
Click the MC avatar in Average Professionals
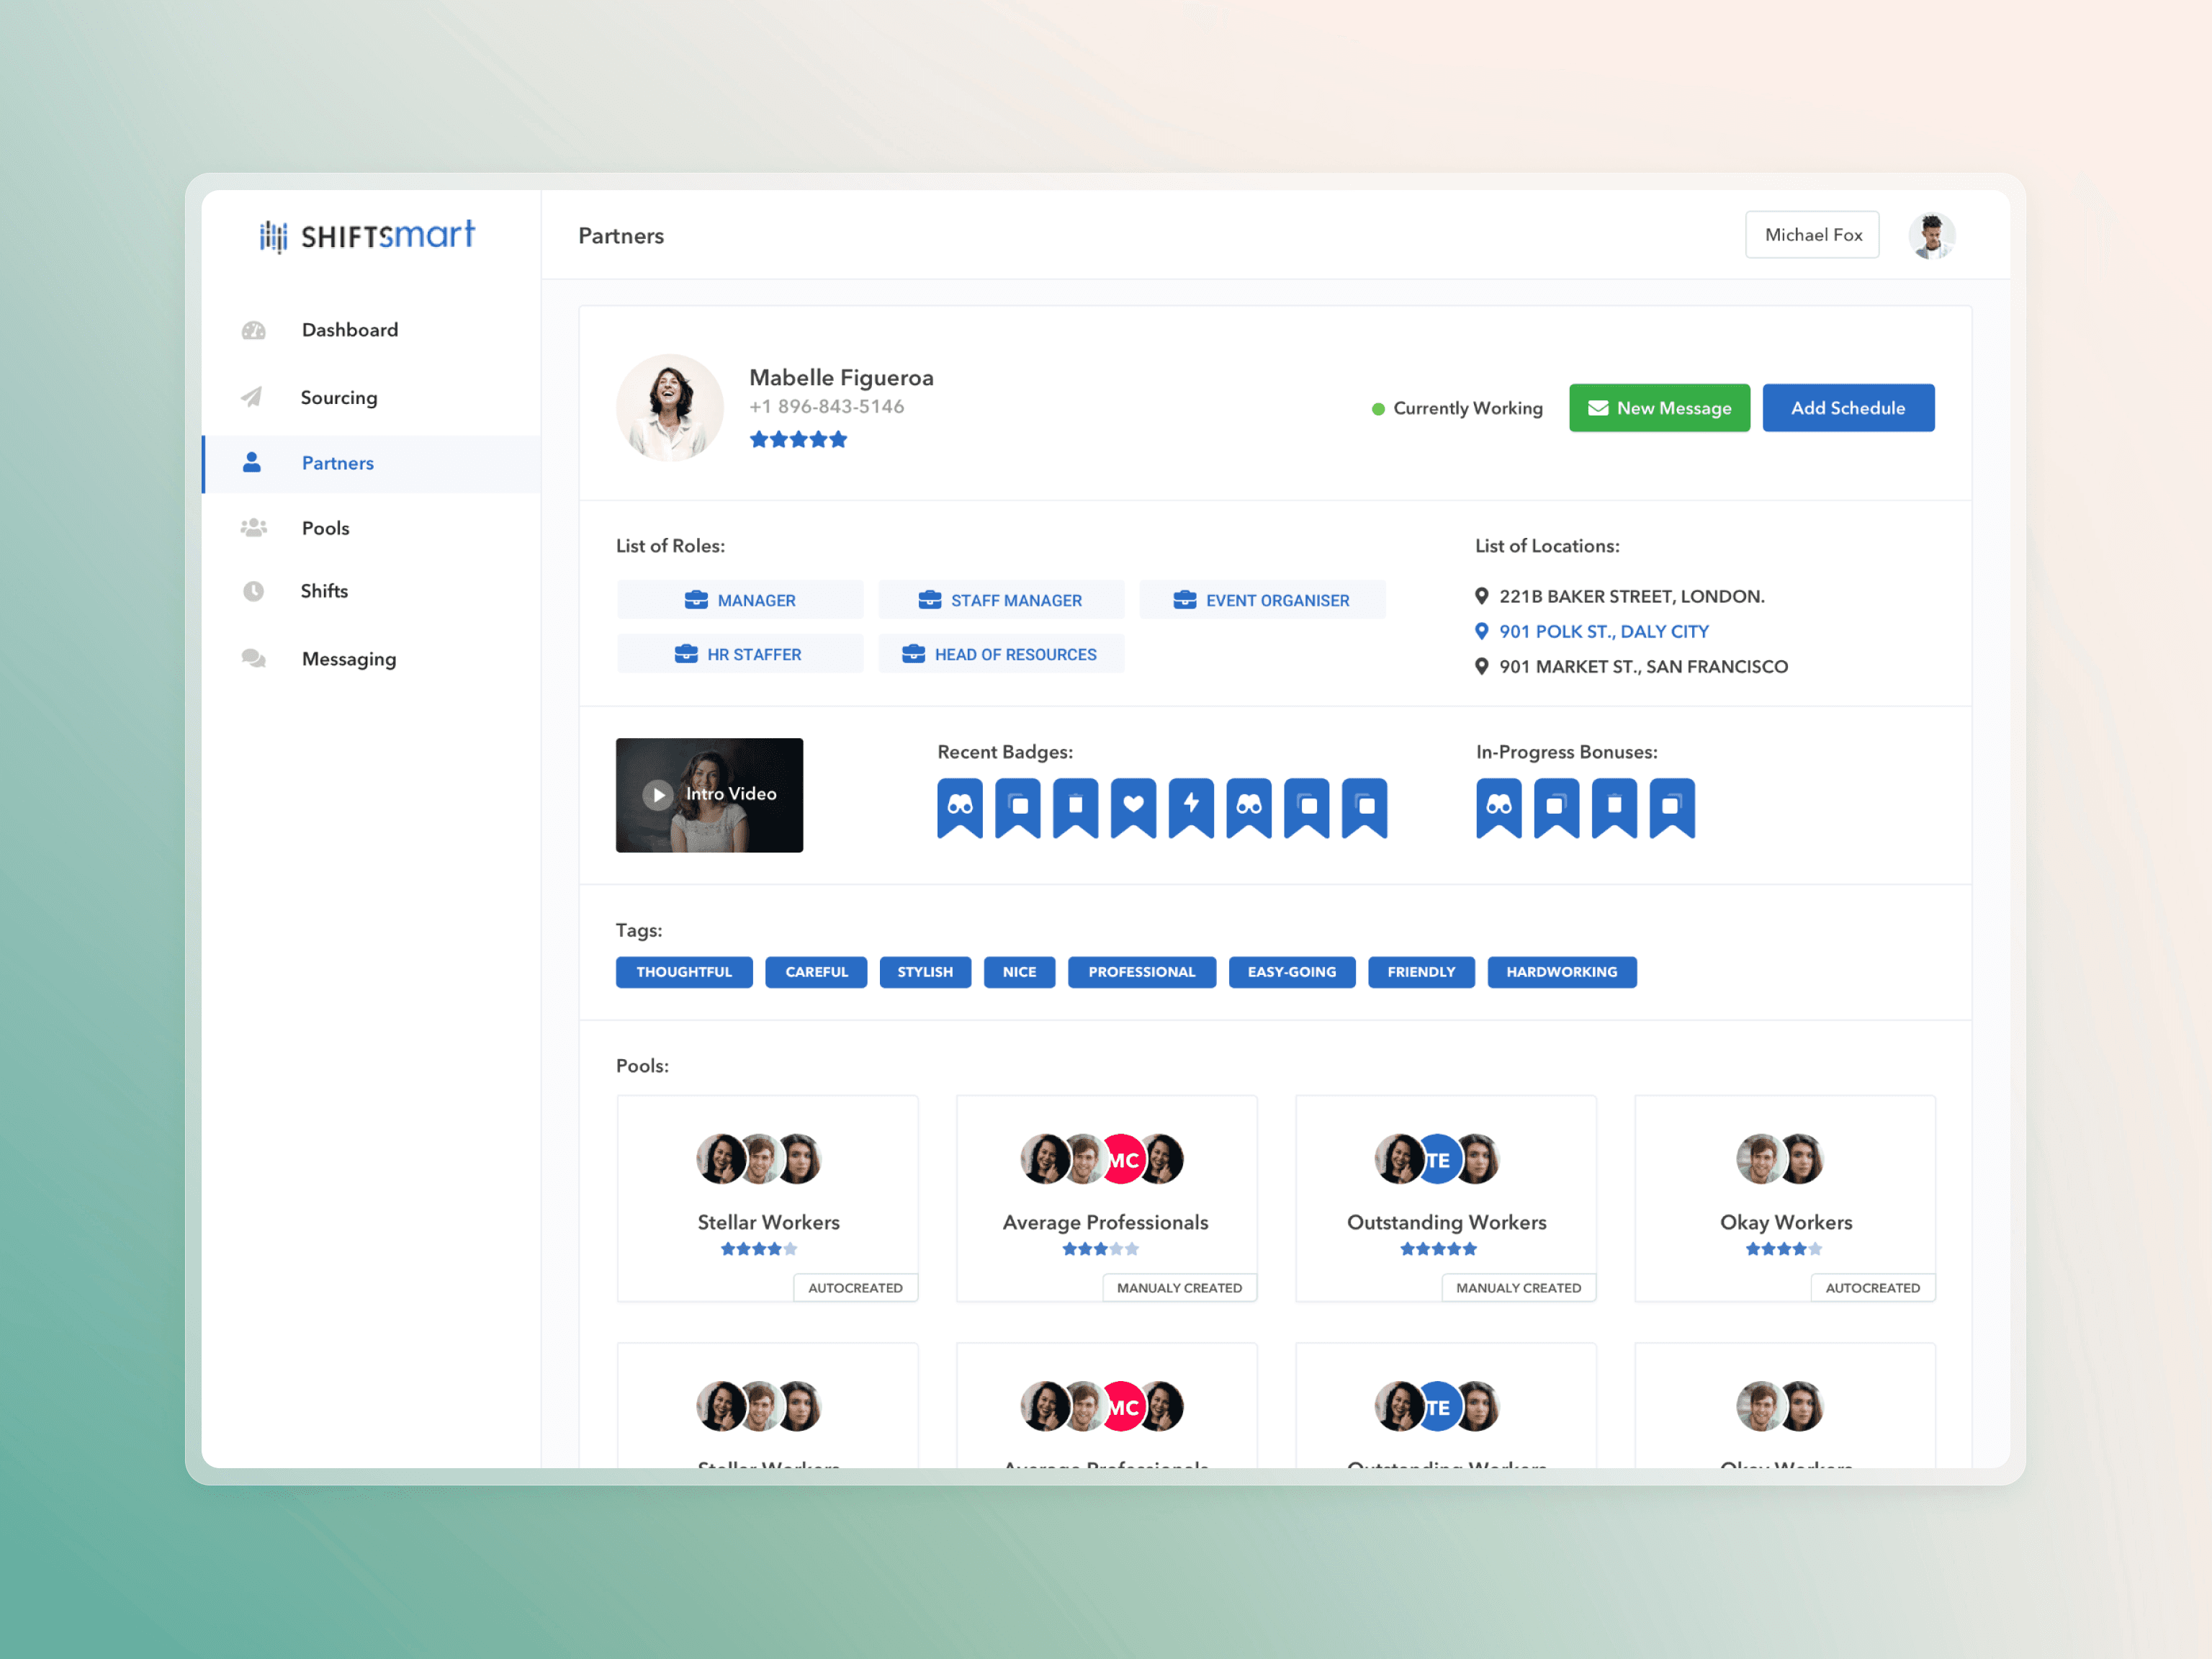(x=1123, y=1160)
